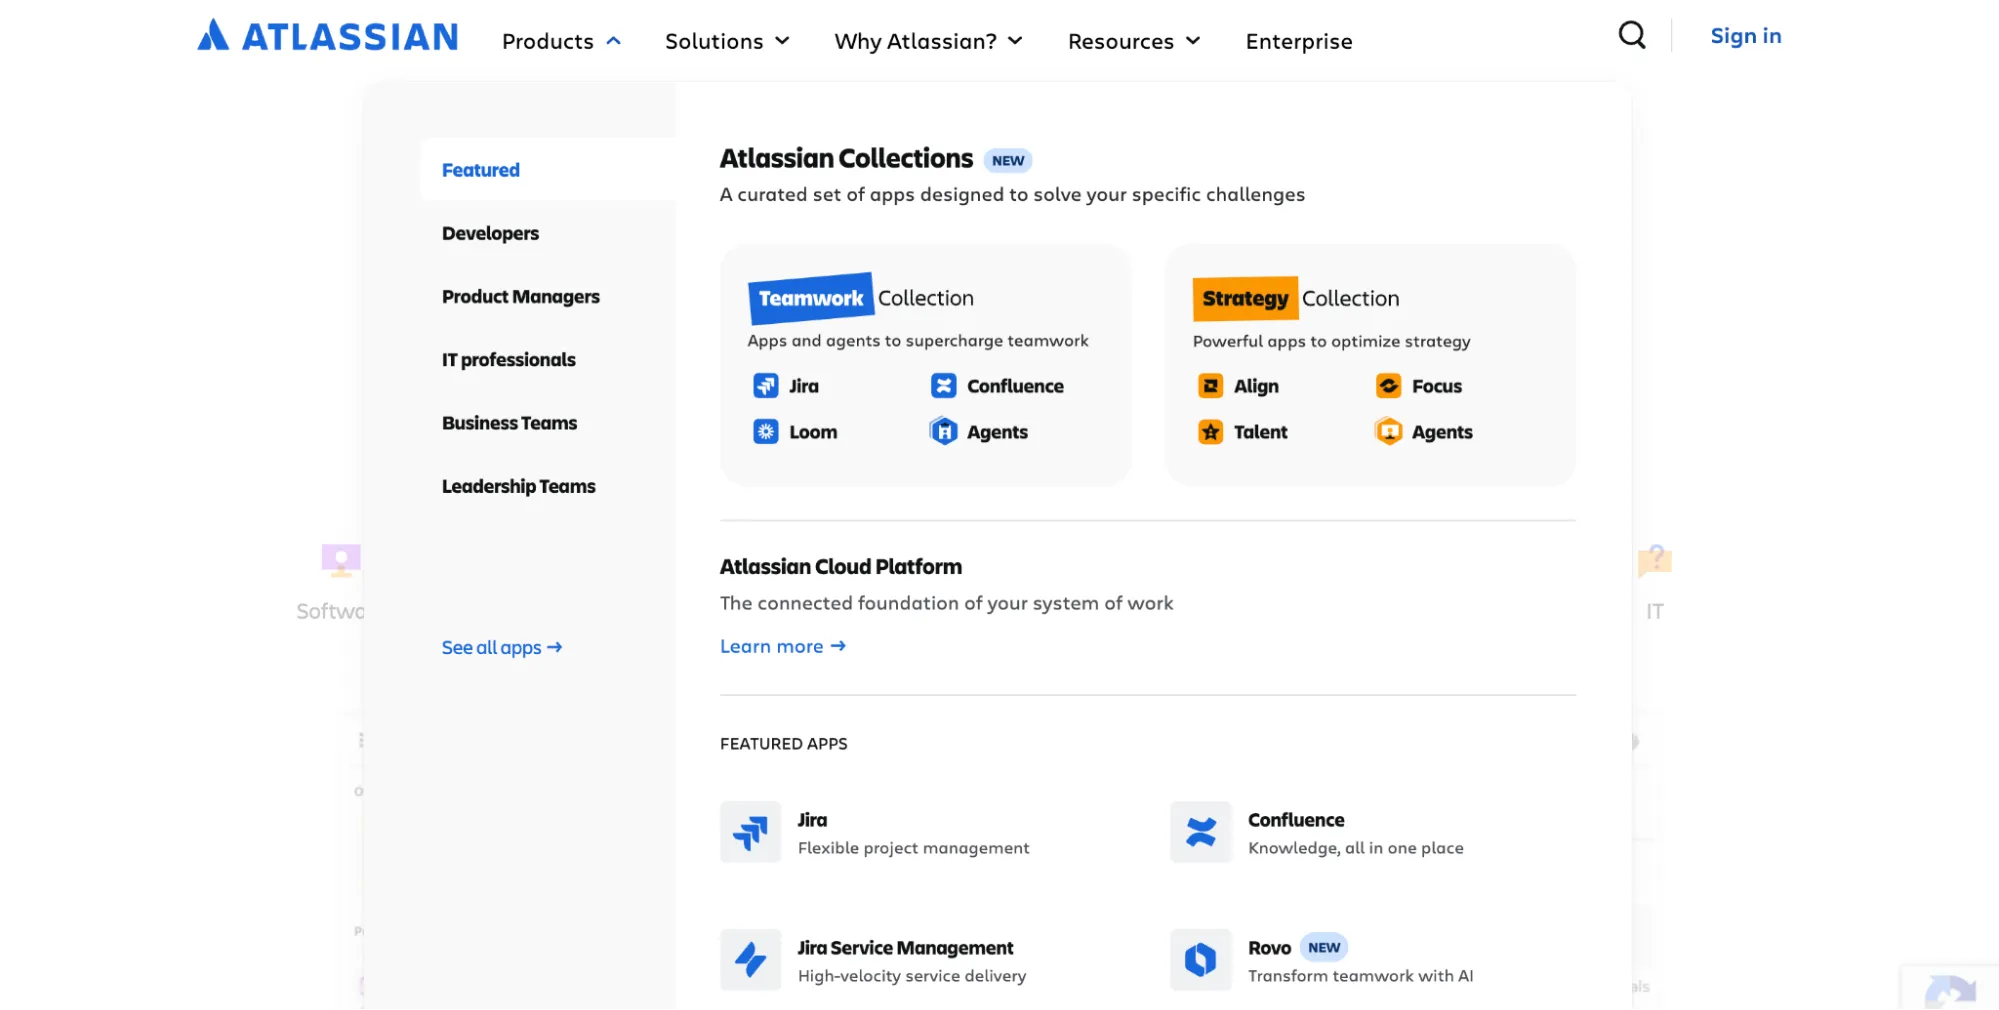Click the Loom label
This screenshot has height=1010, width=1999.
tap(813, 432)
